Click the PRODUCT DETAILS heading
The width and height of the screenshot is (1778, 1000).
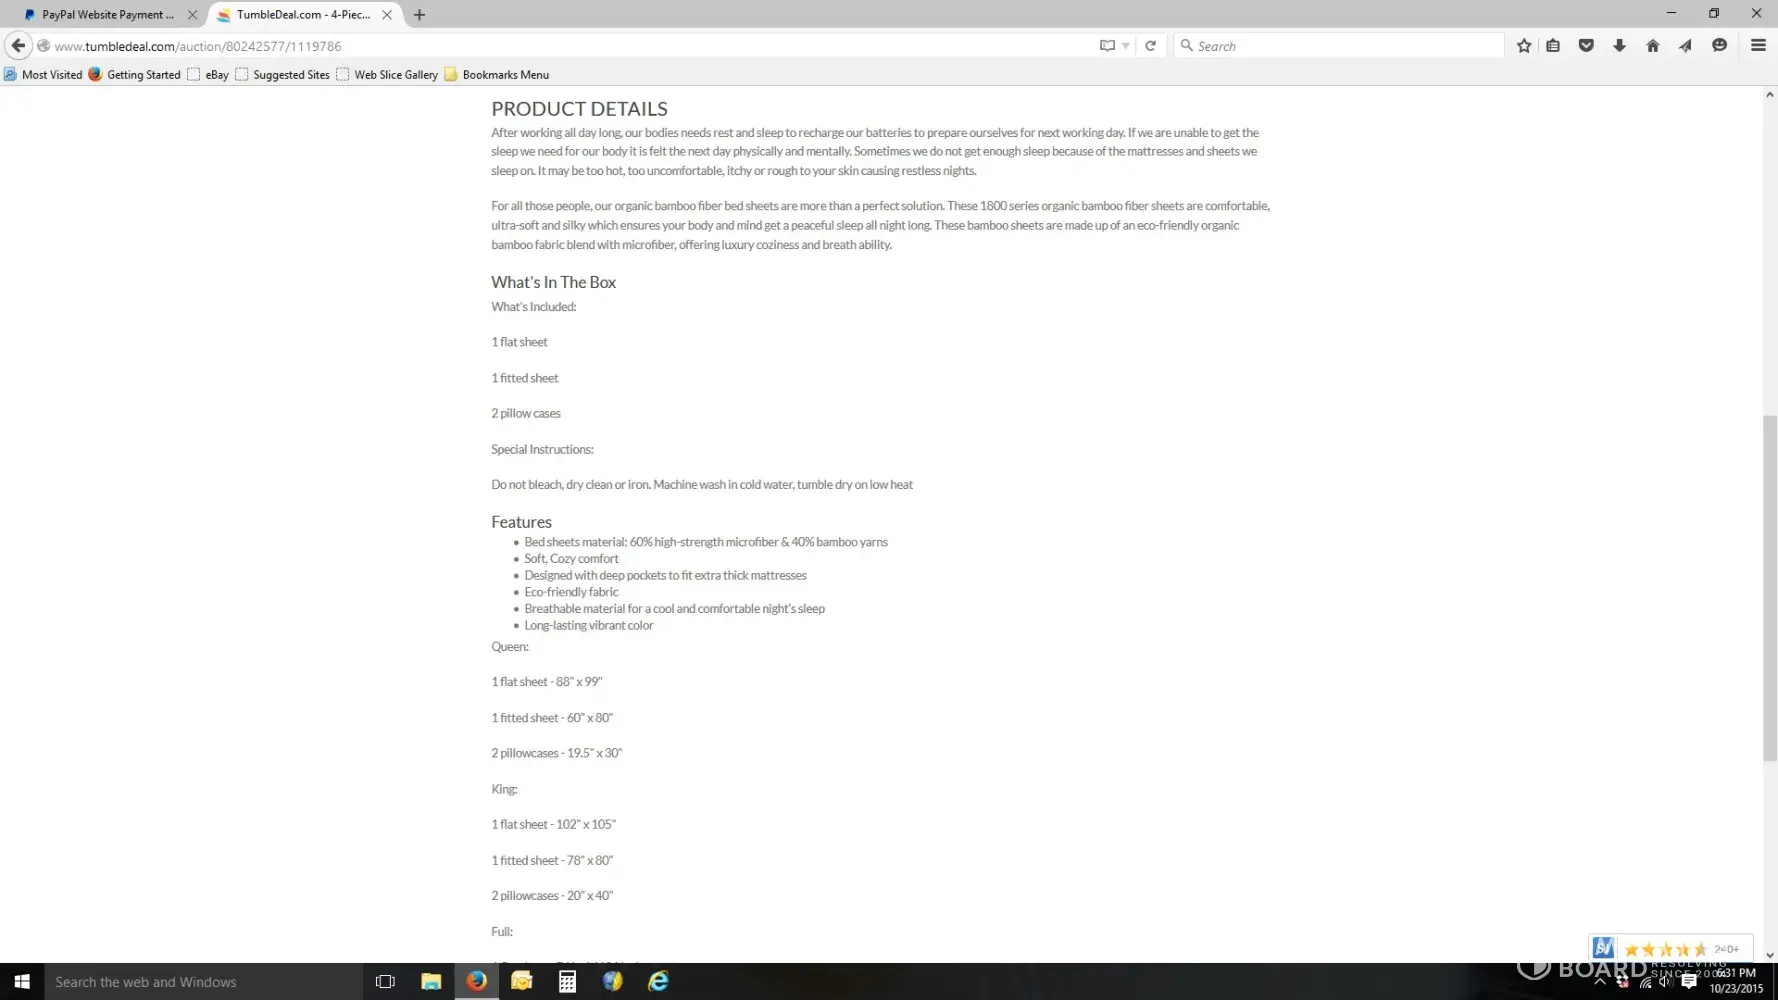point(579,109)
